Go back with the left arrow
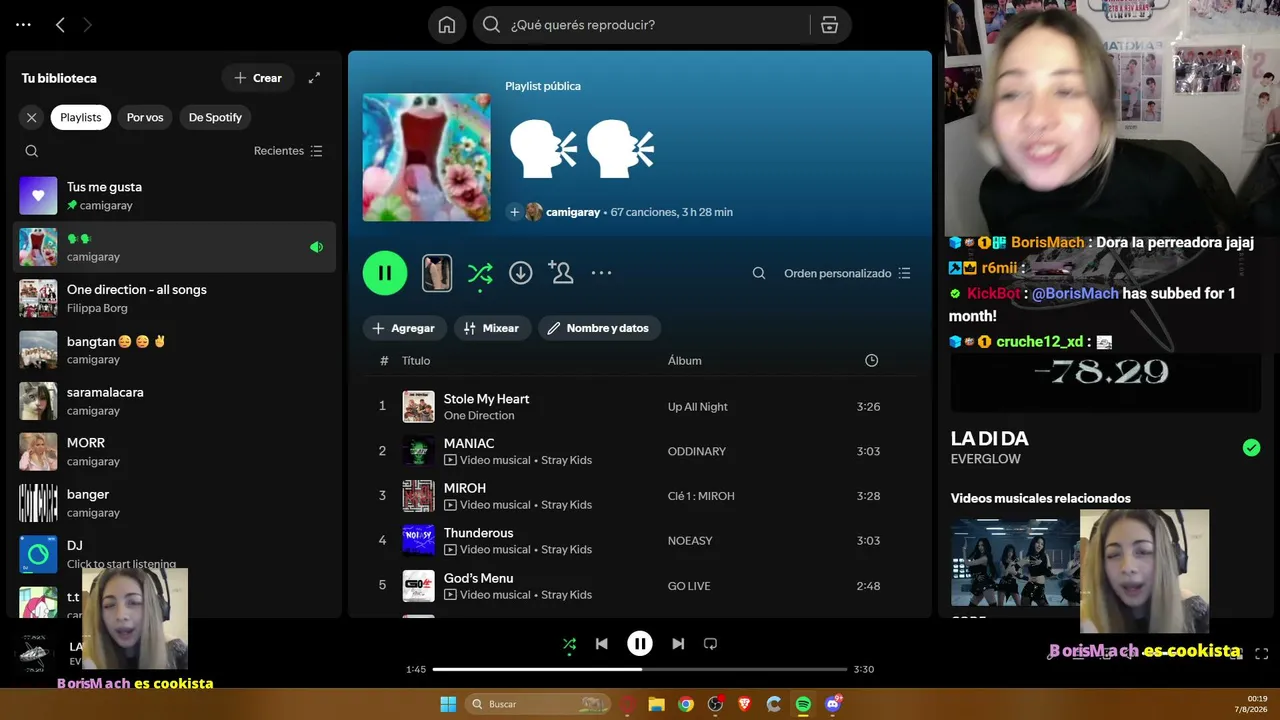The width and height of the screenshot is (1280, 720). 60,25
